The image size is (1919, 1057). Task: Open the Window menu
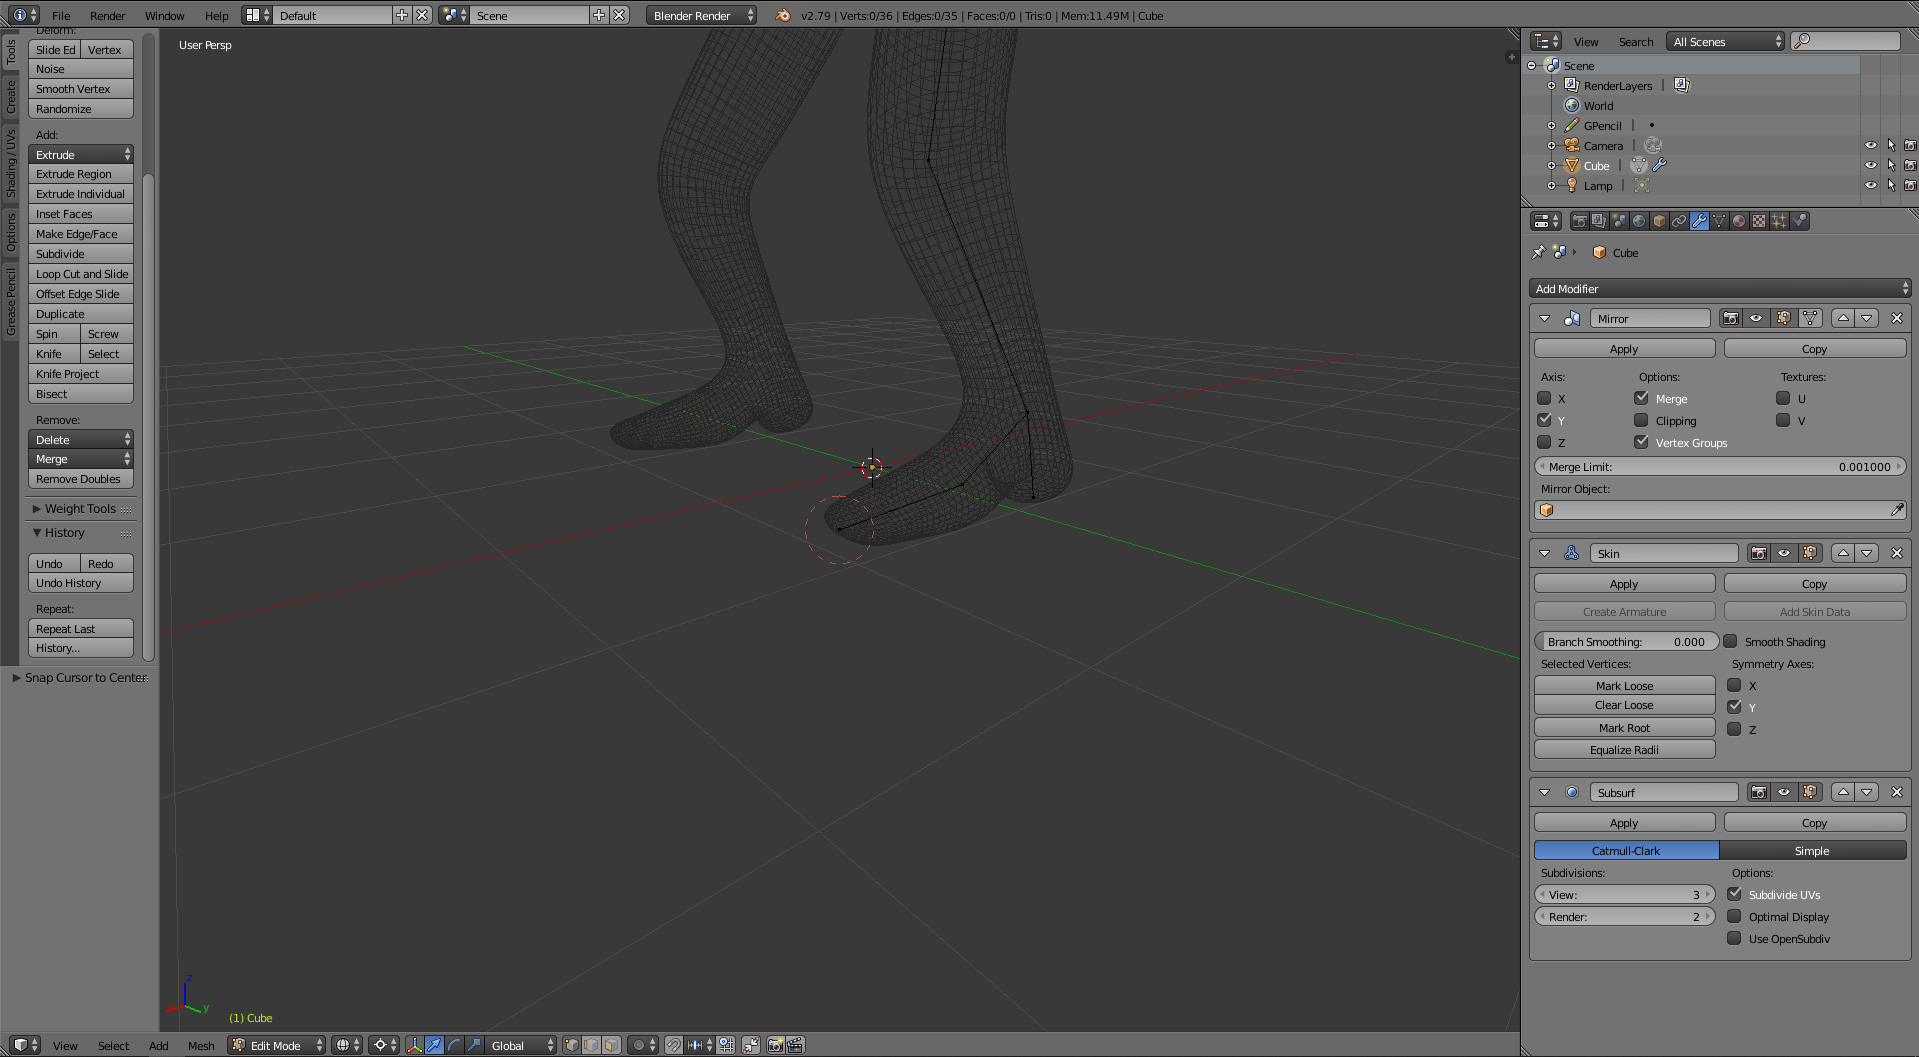165,15
